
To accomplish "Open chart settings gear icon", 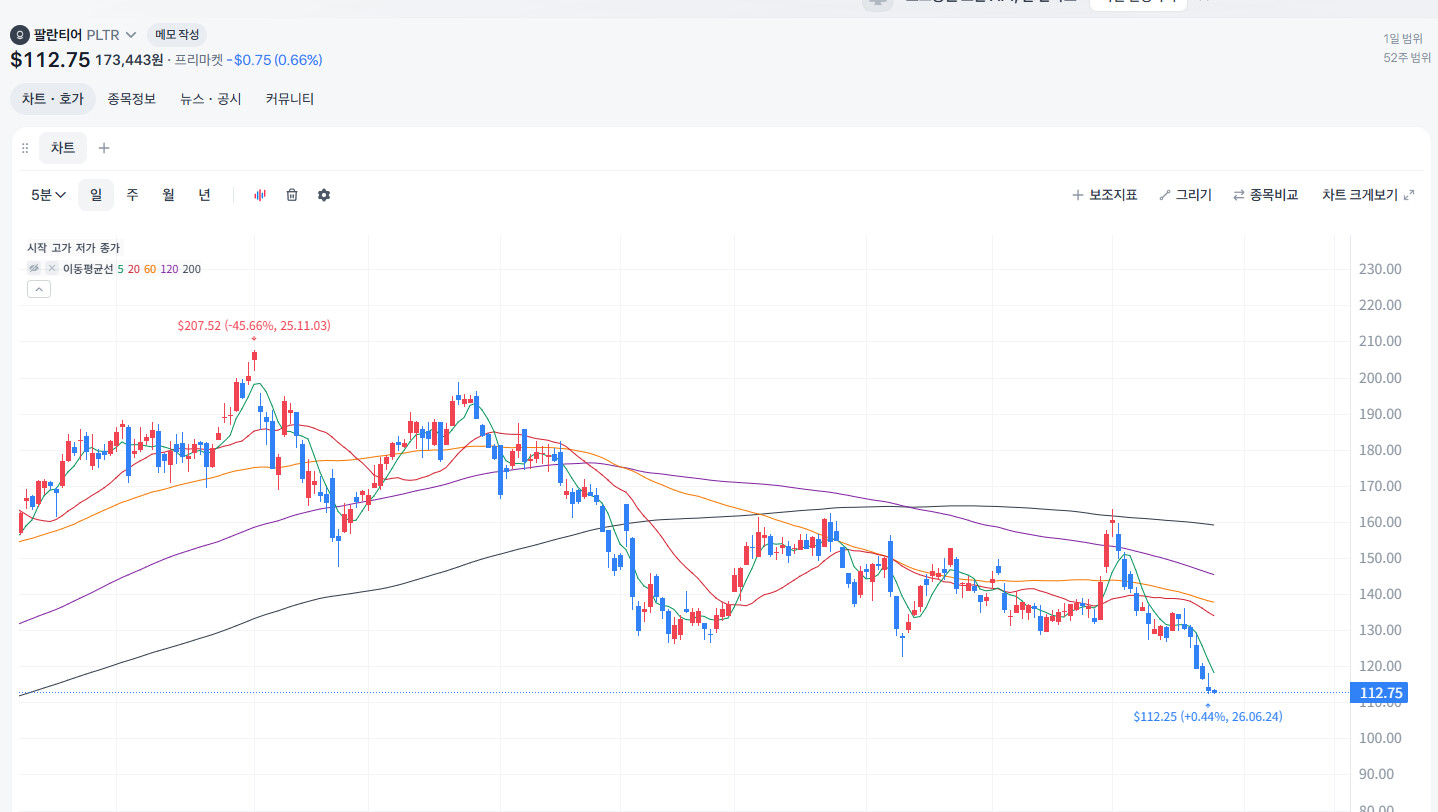I will point(324,195).
